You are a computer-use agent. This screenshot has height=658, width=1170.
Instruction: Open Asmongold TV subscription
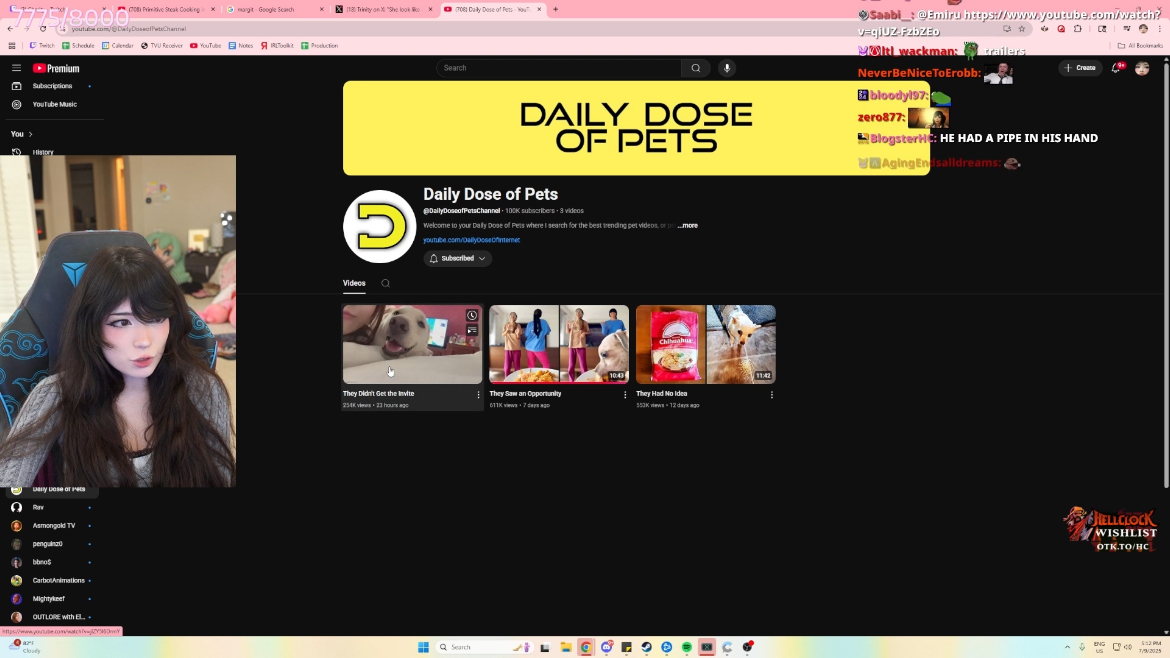click(52, 525)
